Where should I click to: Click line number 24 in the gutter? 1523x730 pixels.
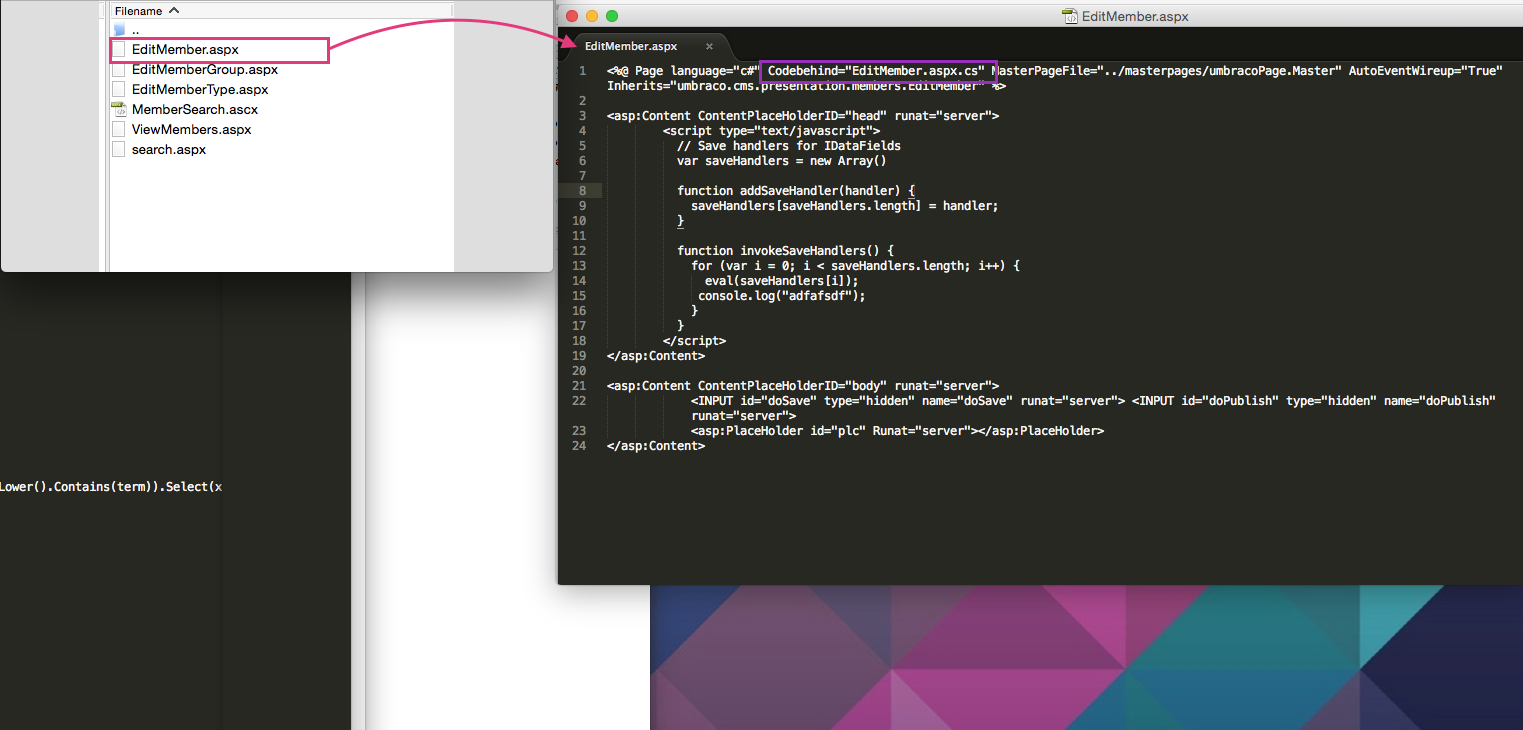pos(579,446)
